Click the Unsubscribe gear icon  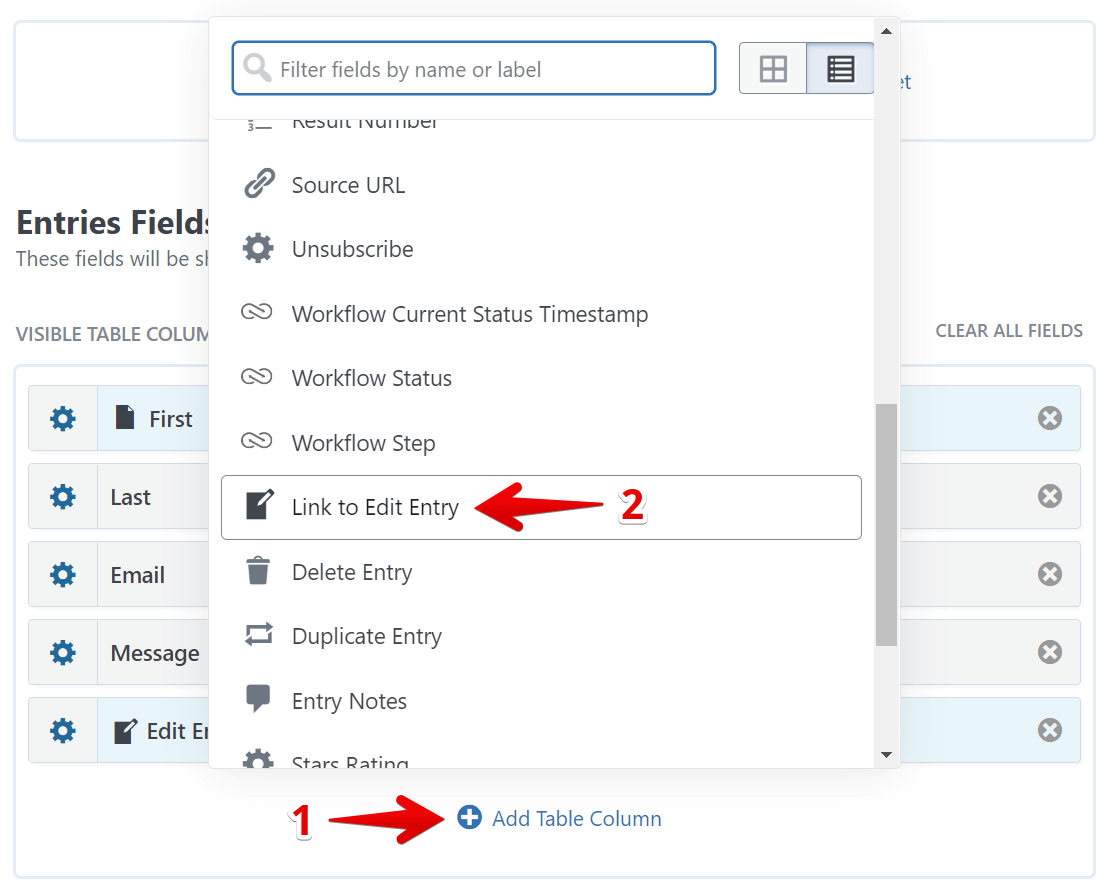coord(258,249)
